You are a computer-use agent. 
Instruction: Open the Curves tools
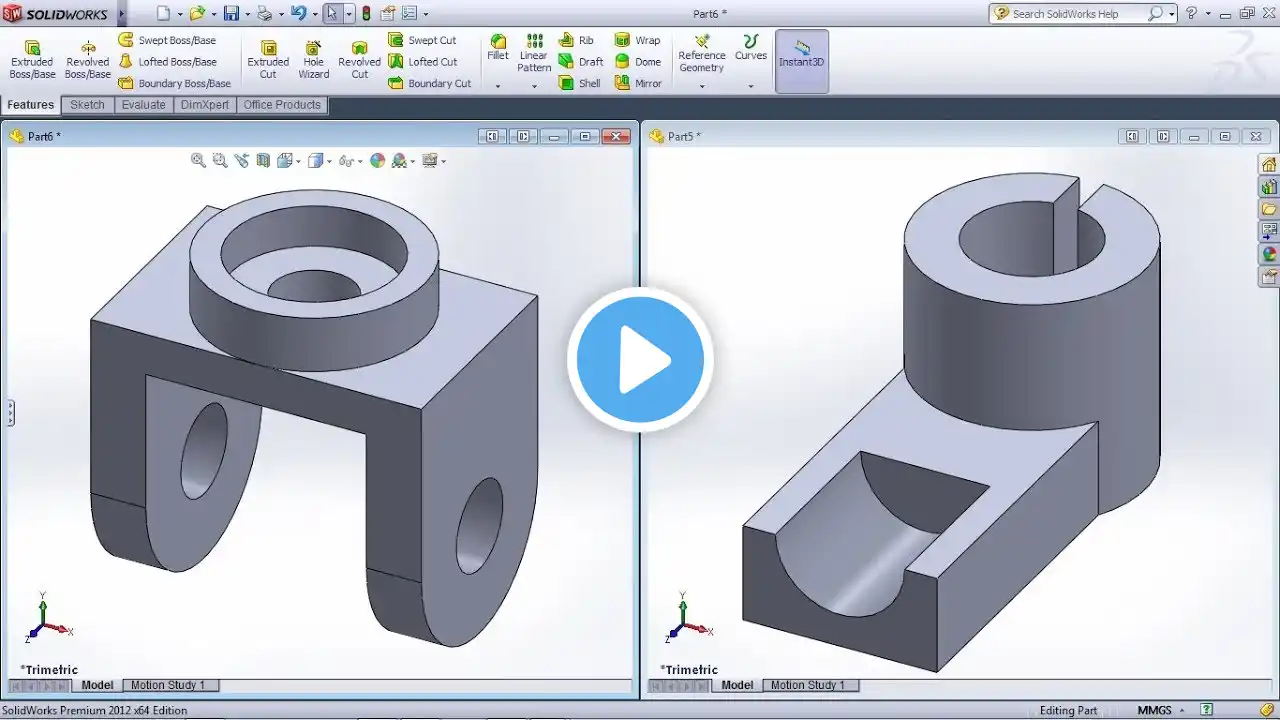click(x=751, y=47)
